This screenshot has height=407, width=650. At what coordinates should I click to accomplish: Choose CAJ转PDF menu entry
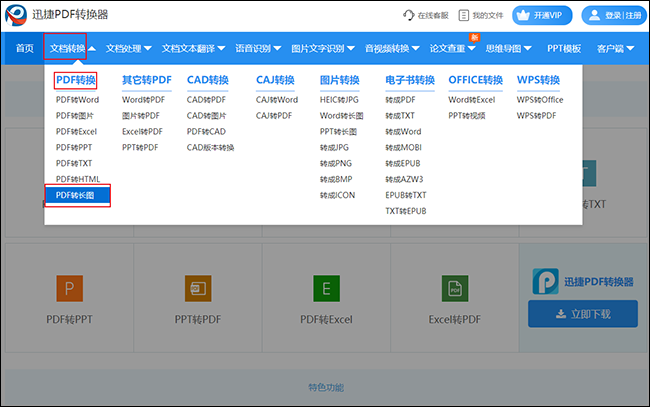(x=274, y=116)
